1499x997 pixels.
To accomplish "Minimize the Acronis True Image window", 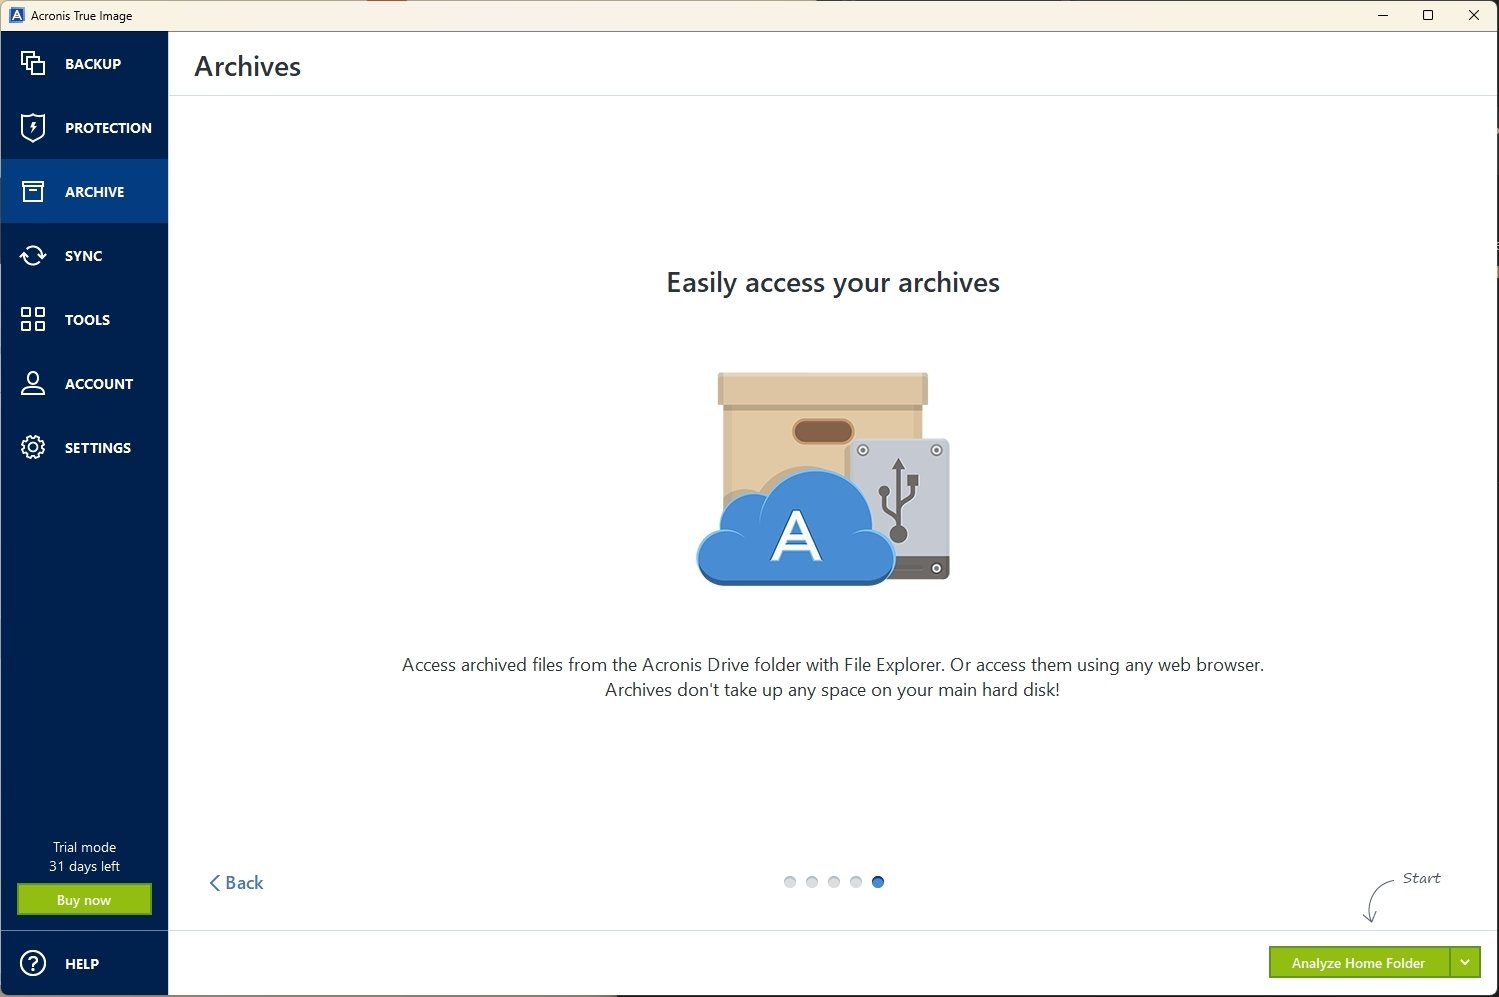I will (1383, 15).
